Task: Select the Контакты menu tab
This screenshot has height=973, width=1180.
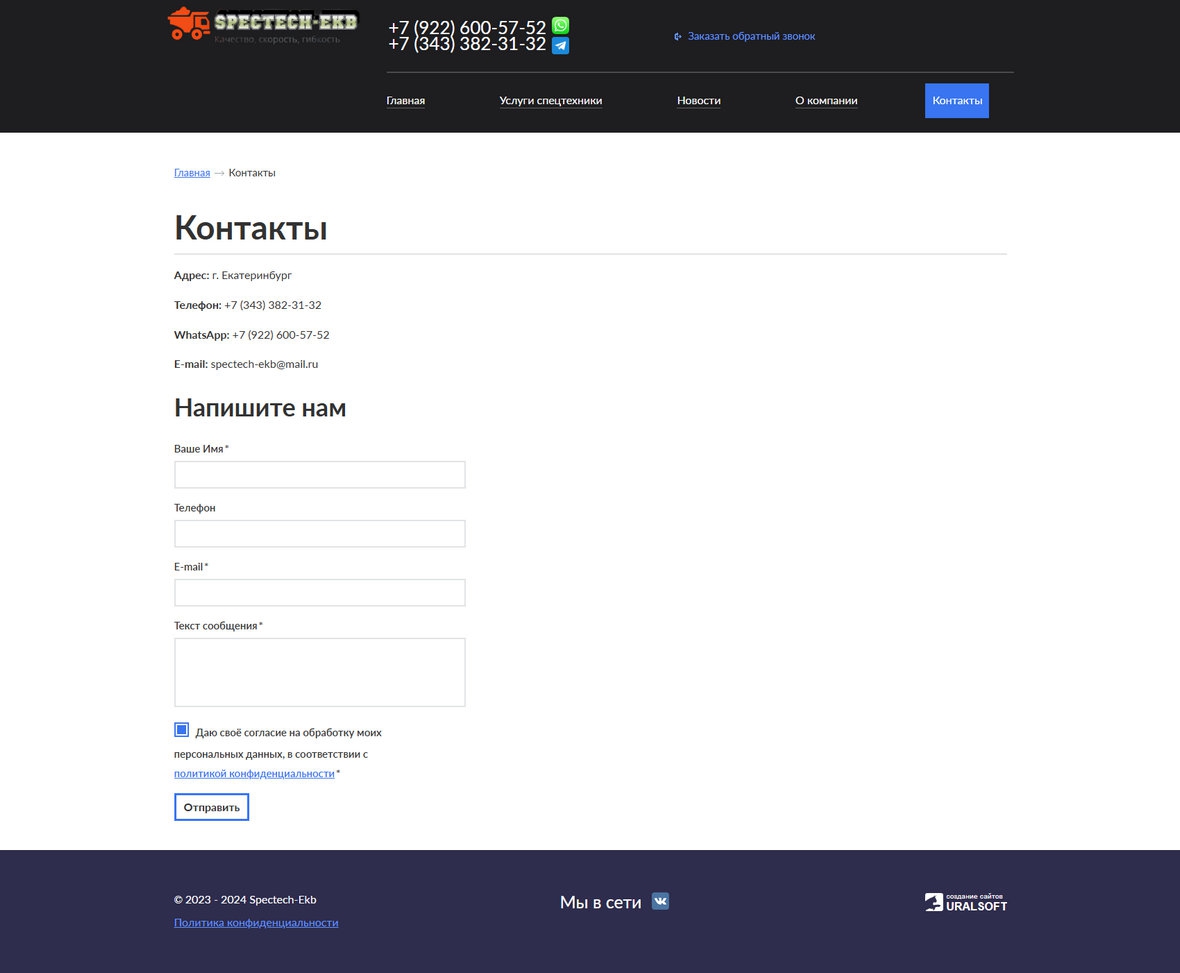Action: 956,101
